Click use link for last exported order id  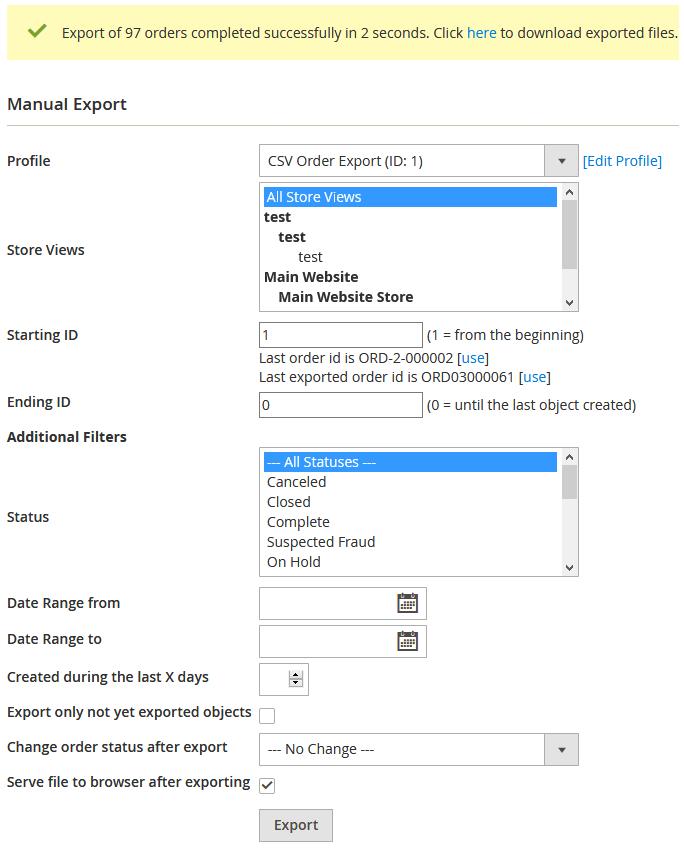coord(535,377)
